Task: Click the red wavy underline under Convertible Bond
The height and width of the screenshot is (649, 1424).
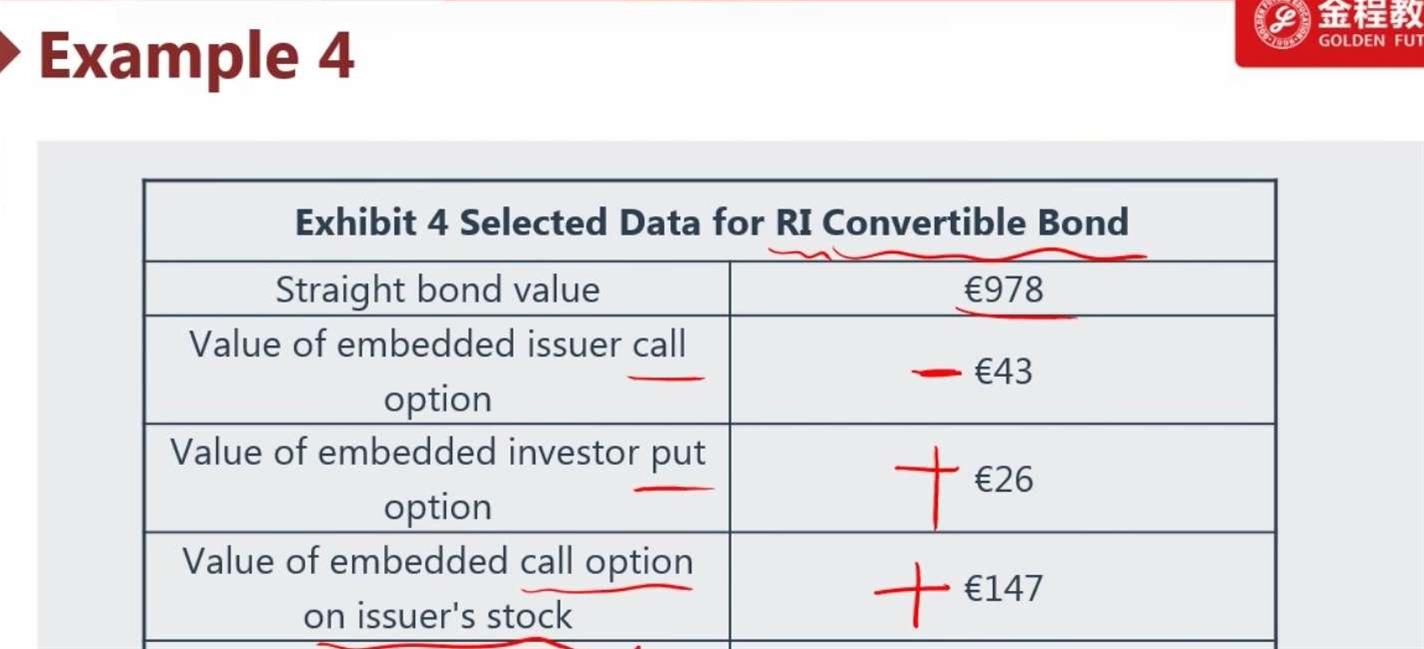Action: (985, 252)
